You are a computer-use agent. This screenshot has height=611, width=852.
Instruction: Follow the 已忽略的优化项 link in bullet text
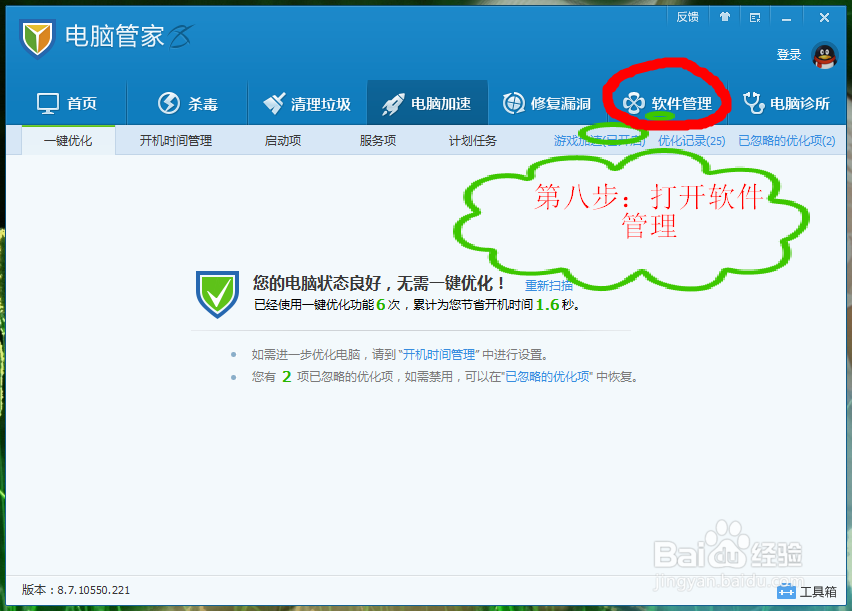coord(548,377)
